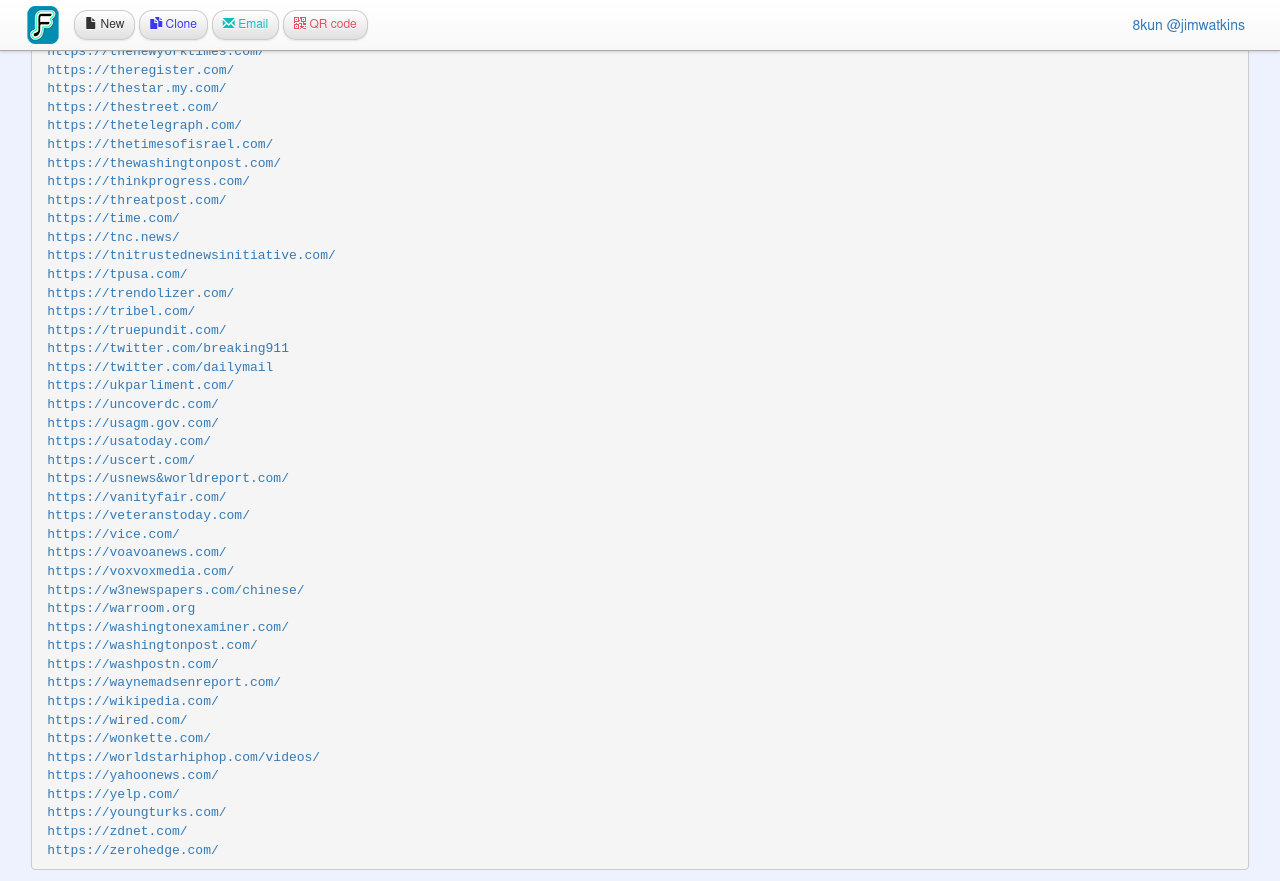Open https://thestar.my.com/ link

point(137,89)
